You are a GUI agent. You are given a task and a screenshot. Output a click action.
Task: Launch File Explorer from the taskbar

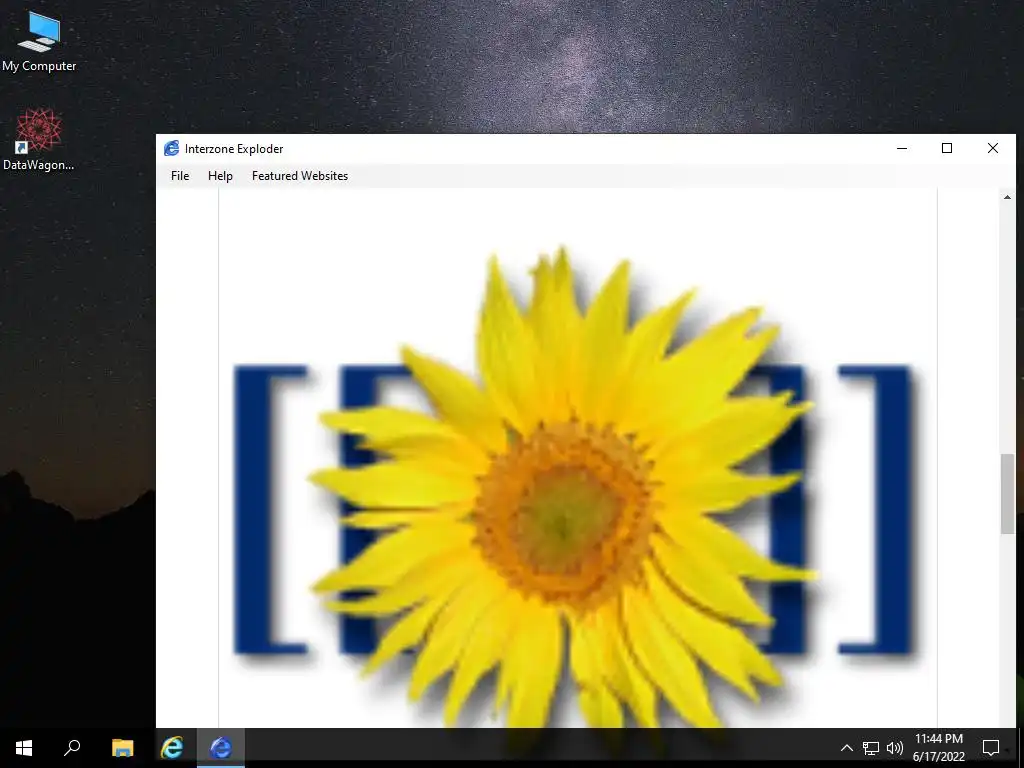point(122,748)
